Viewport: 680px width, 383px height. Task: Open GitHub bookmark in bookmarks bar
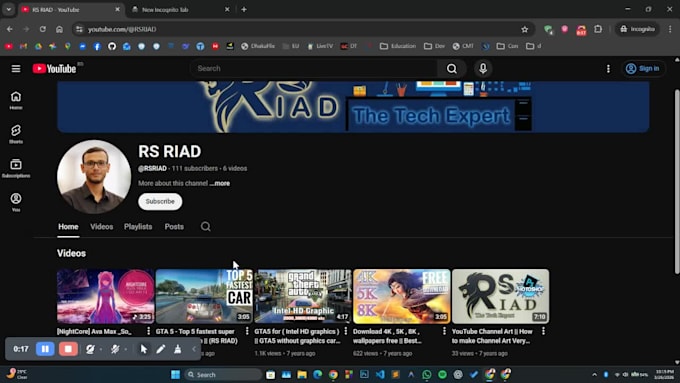click(112, 46)
